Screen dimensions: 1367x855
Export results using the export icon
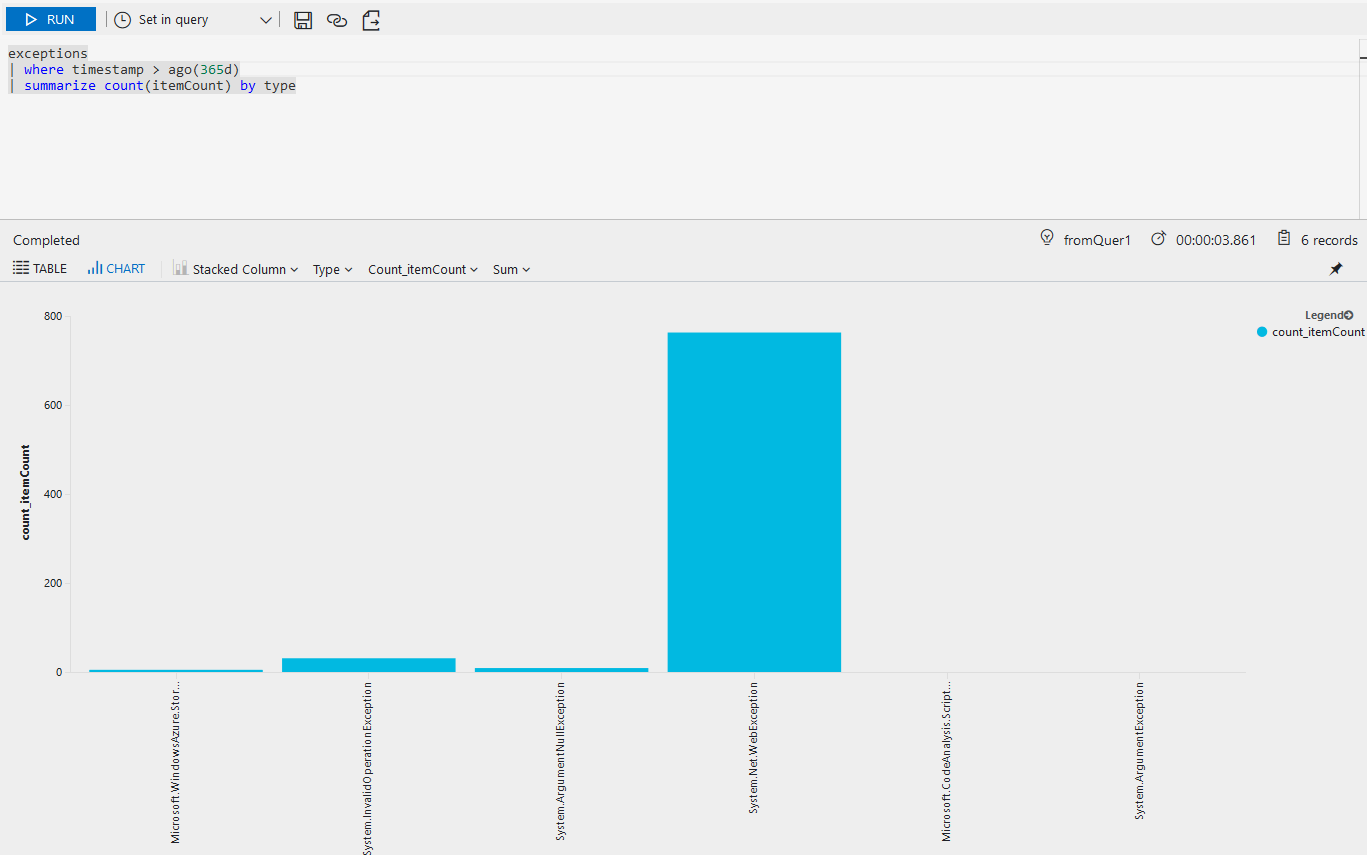371,20
